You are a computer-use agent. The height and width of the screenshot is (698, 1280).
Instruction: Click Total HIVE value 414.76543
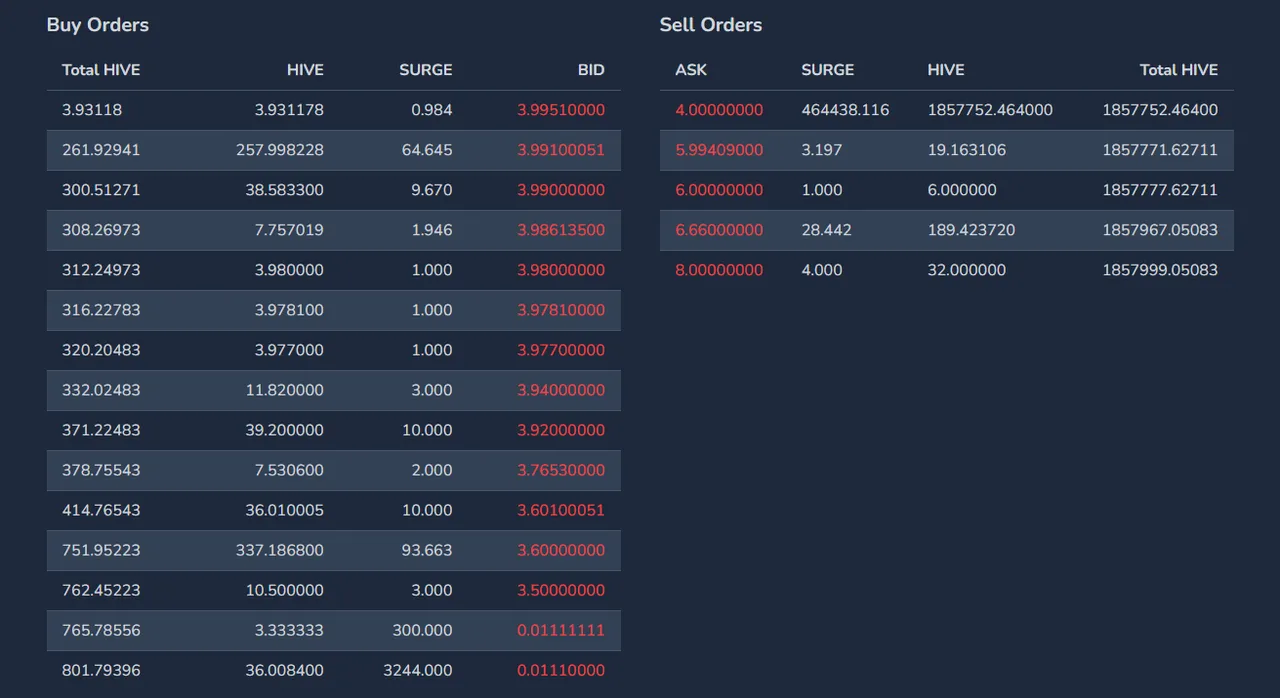(101, 510)
